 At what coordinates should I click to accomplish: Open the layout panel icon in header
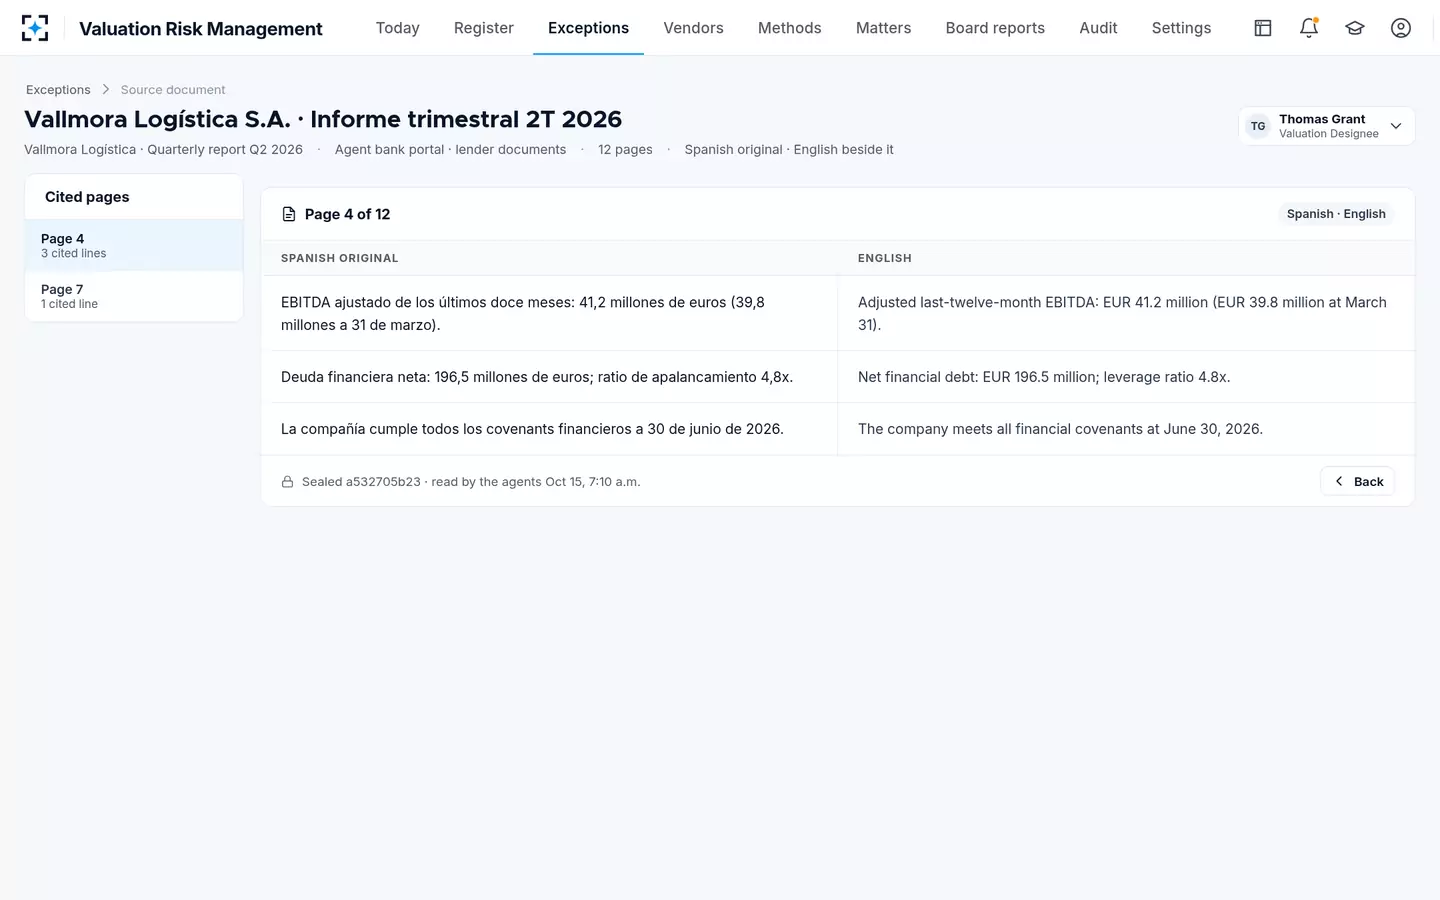tap(1263, 28)
